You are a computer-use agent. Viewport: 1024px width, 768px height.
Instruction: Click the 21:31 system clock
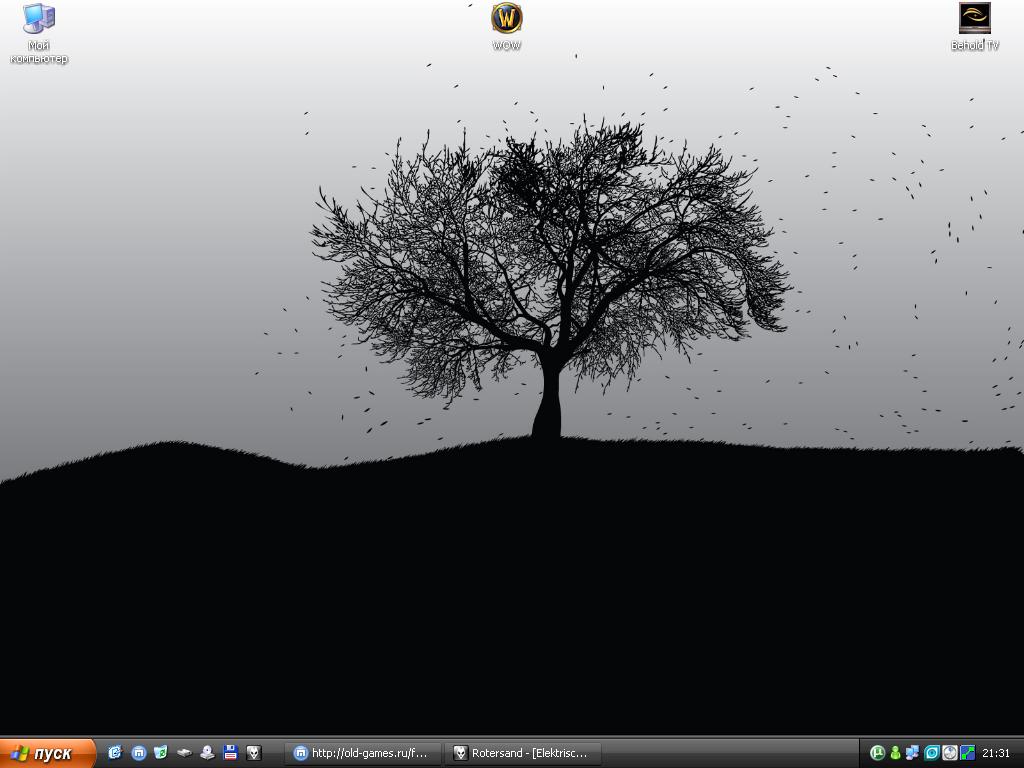click(996, 753)
